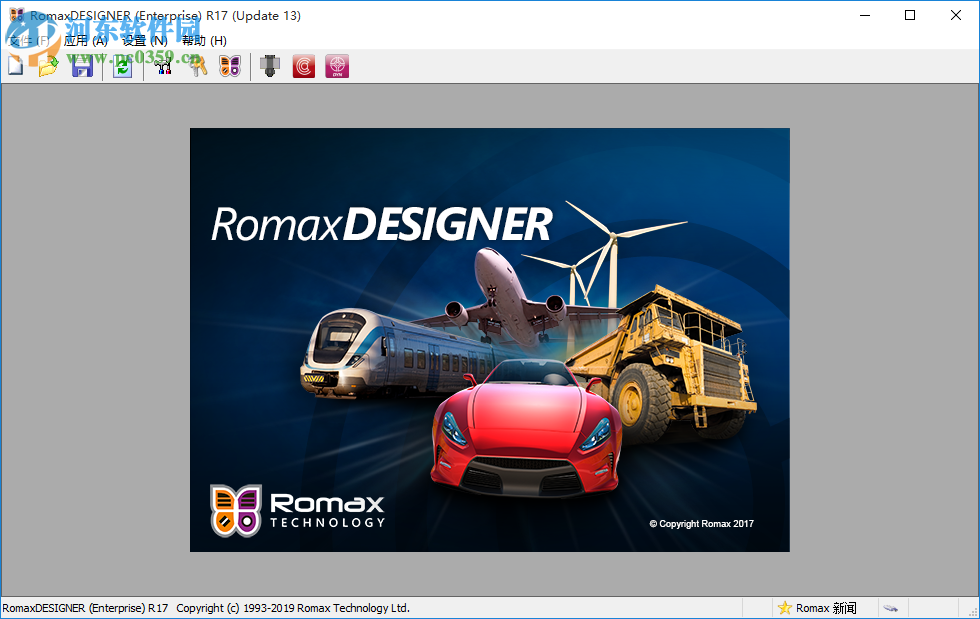Open the 文件 (F) menu
The image size is (980, 619).
pos(30,40)
